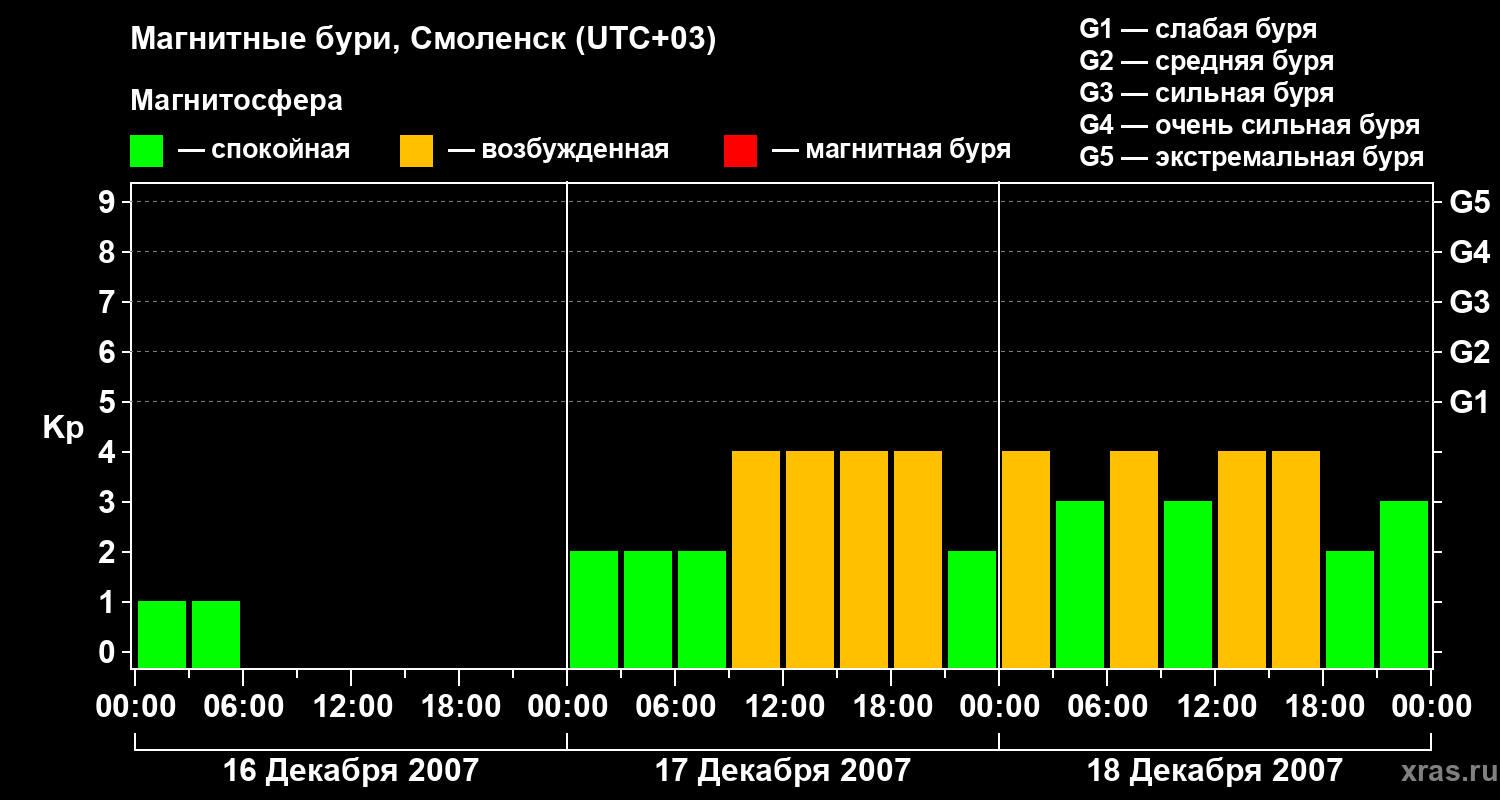Click the green 'спокойная' legend swatch
Image resolution: width=1500 pixels, height=800 pixels.
[147, 151]
